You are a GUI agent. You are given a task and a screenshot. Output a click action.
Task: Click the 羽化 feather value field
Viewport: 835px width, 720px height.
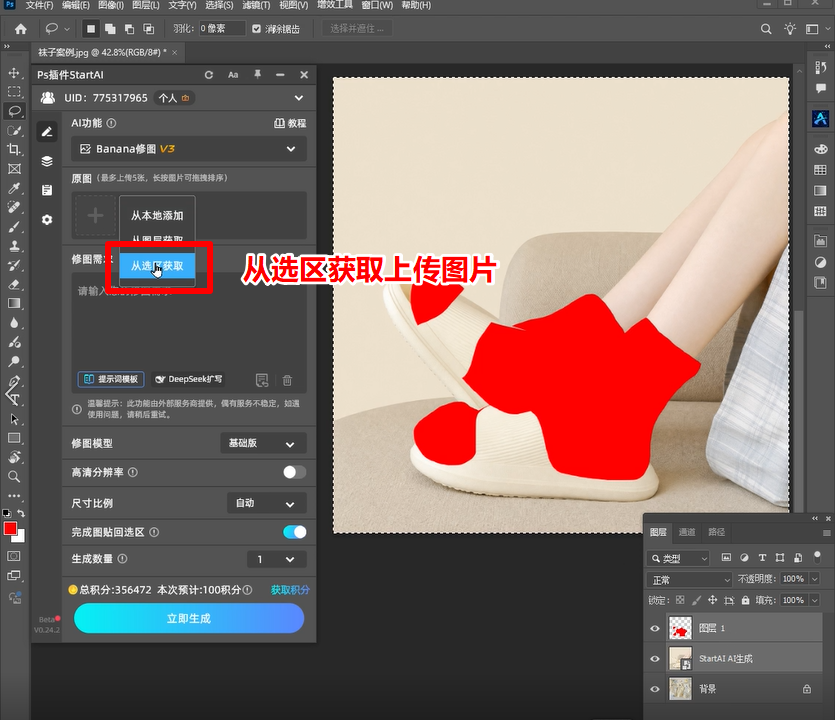222,29
